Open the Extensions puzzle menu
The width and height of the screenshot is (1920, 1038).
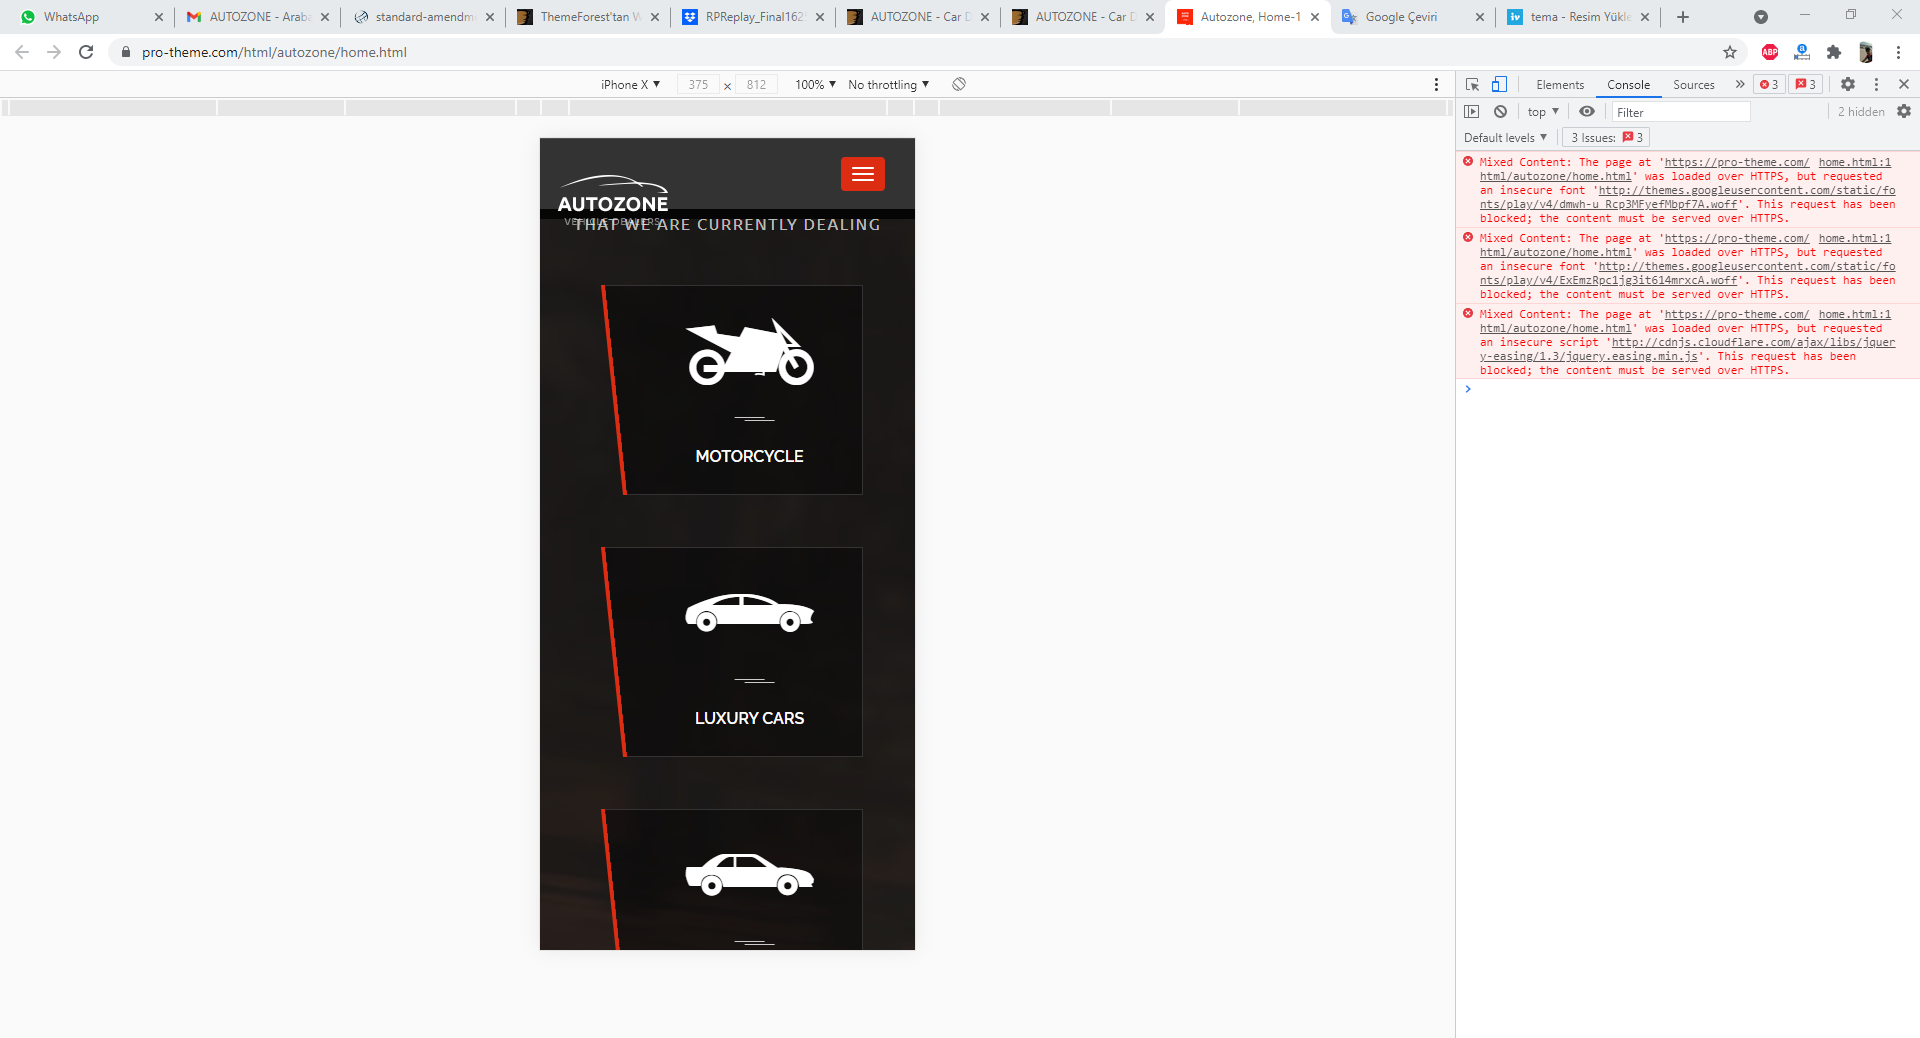point(1834,52)
